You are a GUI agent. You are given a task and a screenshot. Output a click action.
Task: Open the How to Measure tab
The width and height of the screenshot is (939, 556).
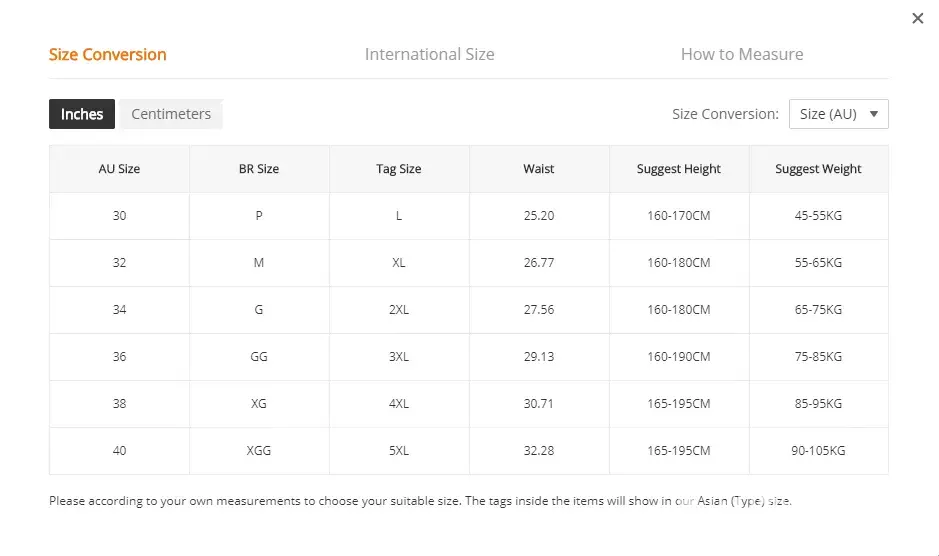[741, 54]
